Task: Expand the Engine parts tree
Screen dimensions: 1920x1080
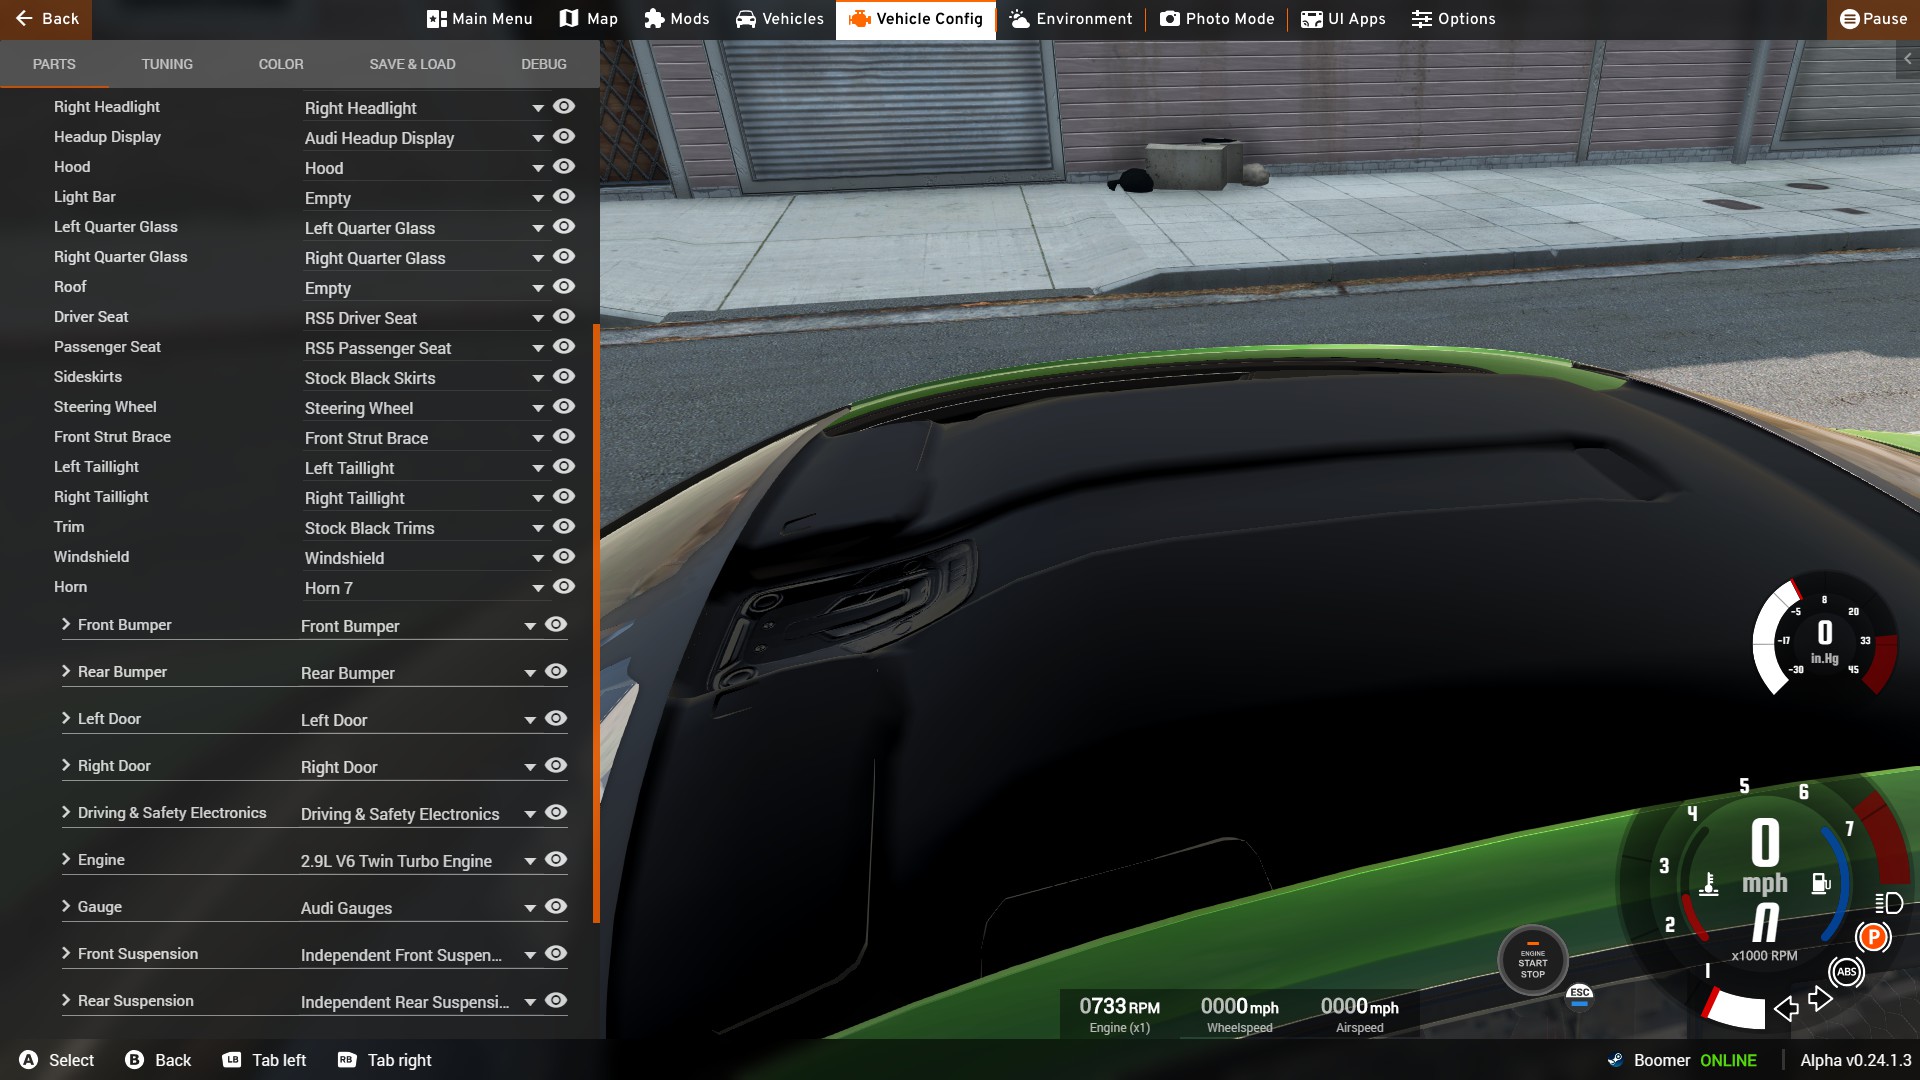Action: coord(66,860)
